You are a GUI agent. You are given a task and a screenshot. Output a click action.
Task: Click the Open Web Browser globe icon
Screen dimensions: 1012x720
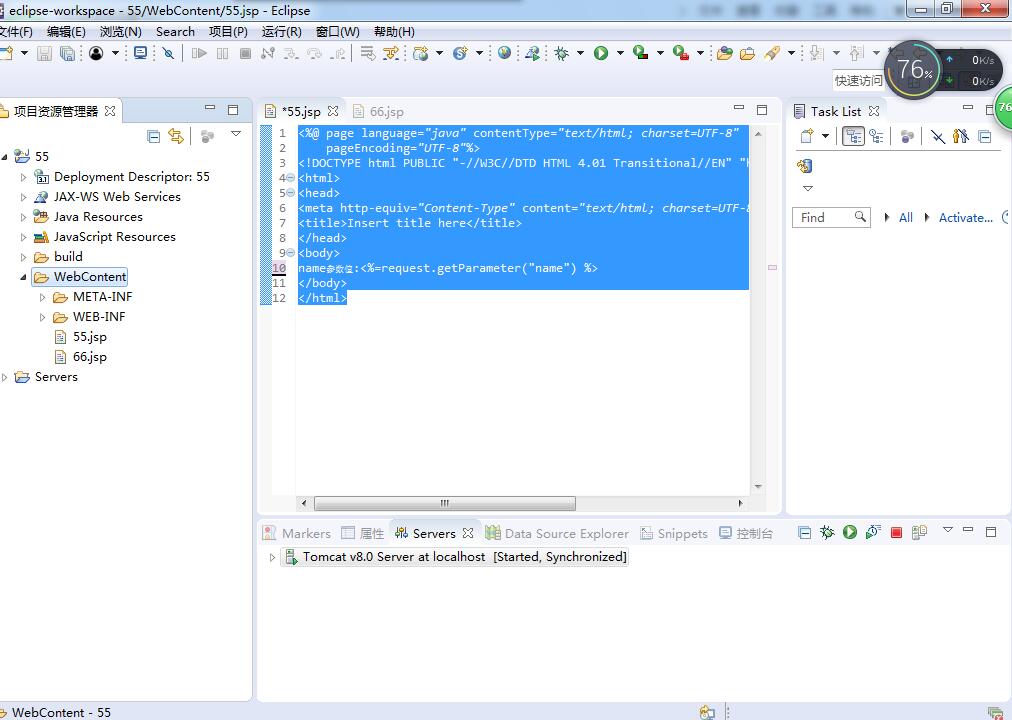(505, 54)
